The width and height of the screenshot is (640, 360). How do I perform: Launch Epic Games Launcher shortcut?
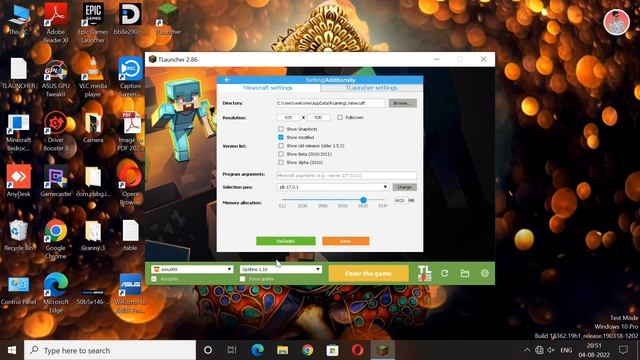(x=93, y=22)
